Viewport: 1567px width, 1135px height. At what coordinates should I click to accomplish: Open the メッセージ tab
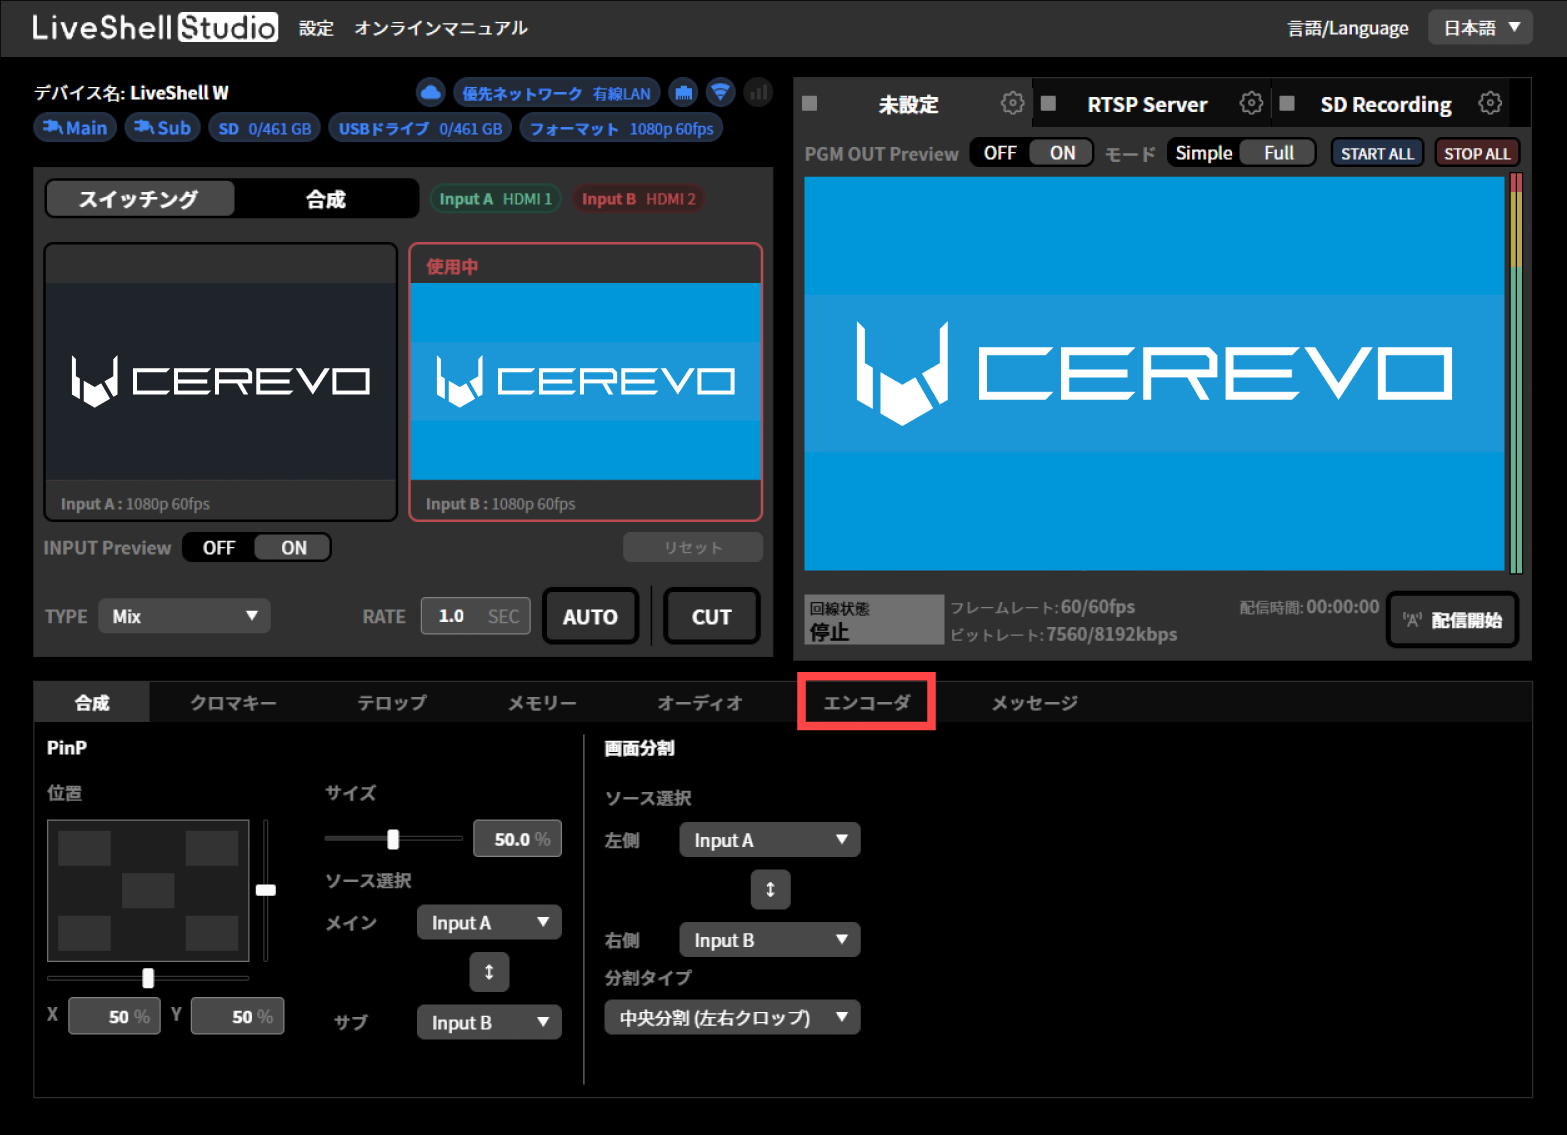click(x=1033, y=702)
